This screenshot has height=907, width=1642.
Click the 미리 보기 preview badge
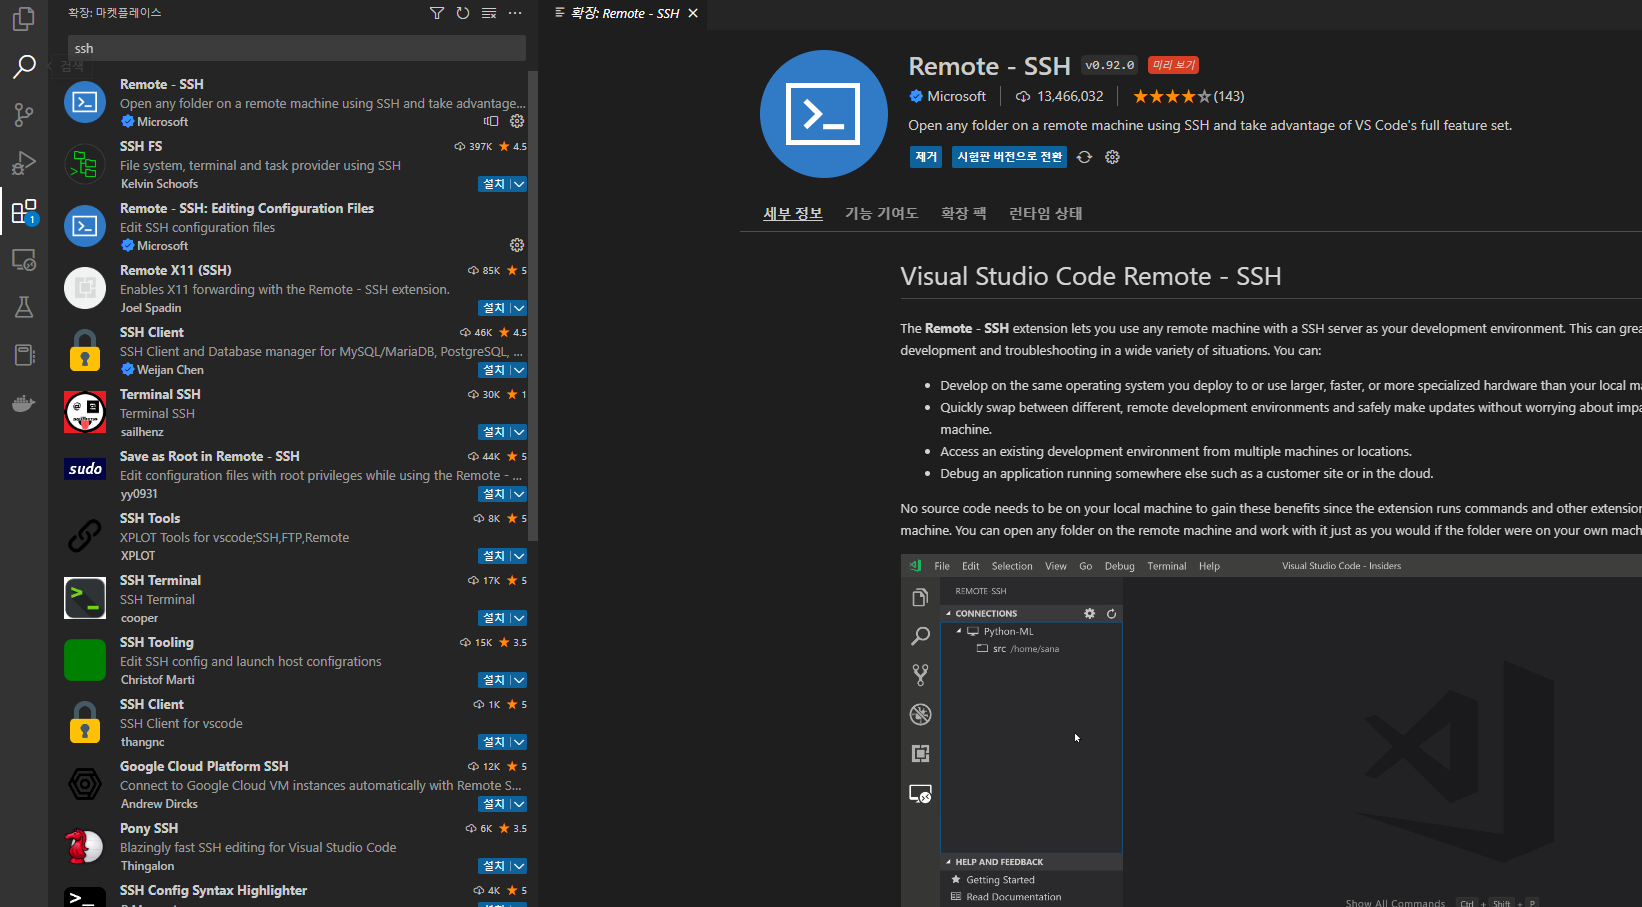click(x=1173, y=65)
